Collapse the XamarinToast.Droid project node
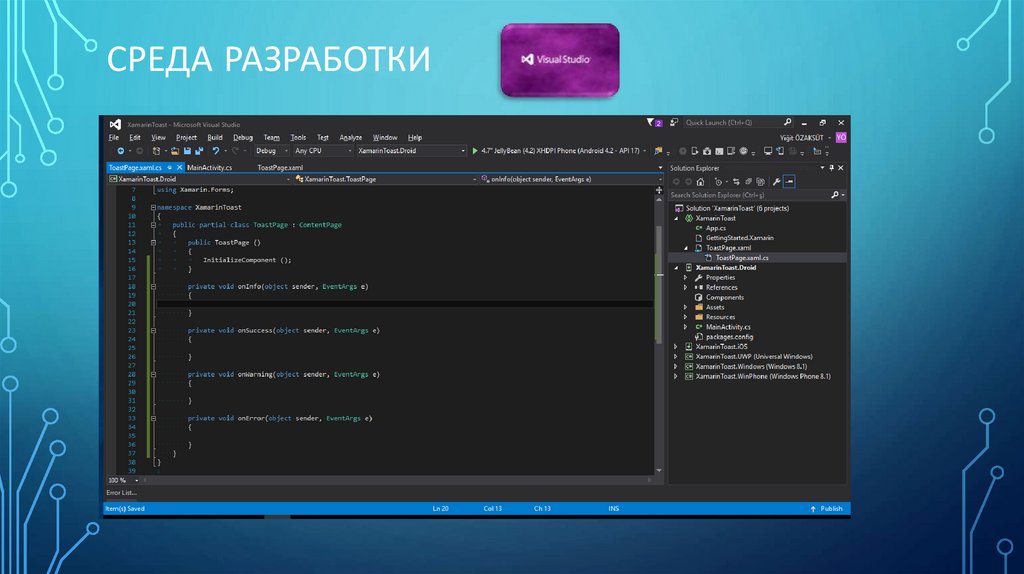This screenshot has height=574, width=1024. tap(676, 268)
